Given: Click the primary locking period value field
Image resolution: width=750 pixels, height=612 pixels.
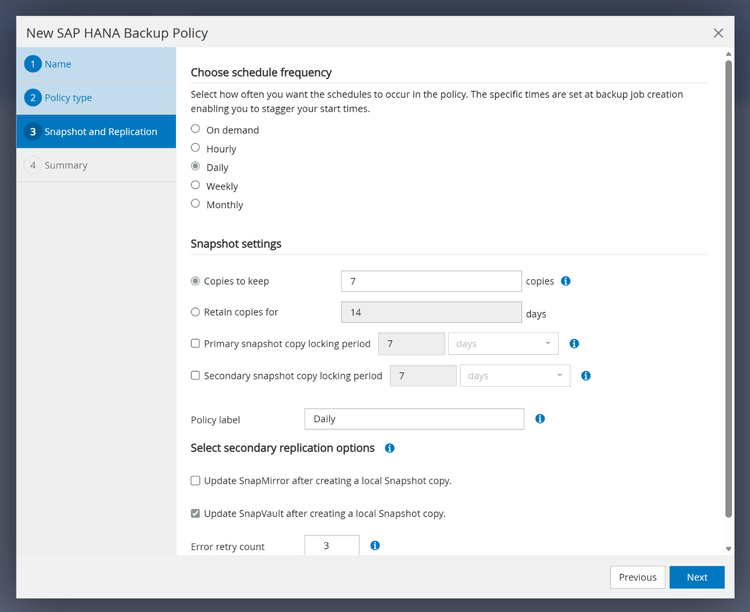Looking at the screenshot, I should pyautogui.click(x=411, y=344).
